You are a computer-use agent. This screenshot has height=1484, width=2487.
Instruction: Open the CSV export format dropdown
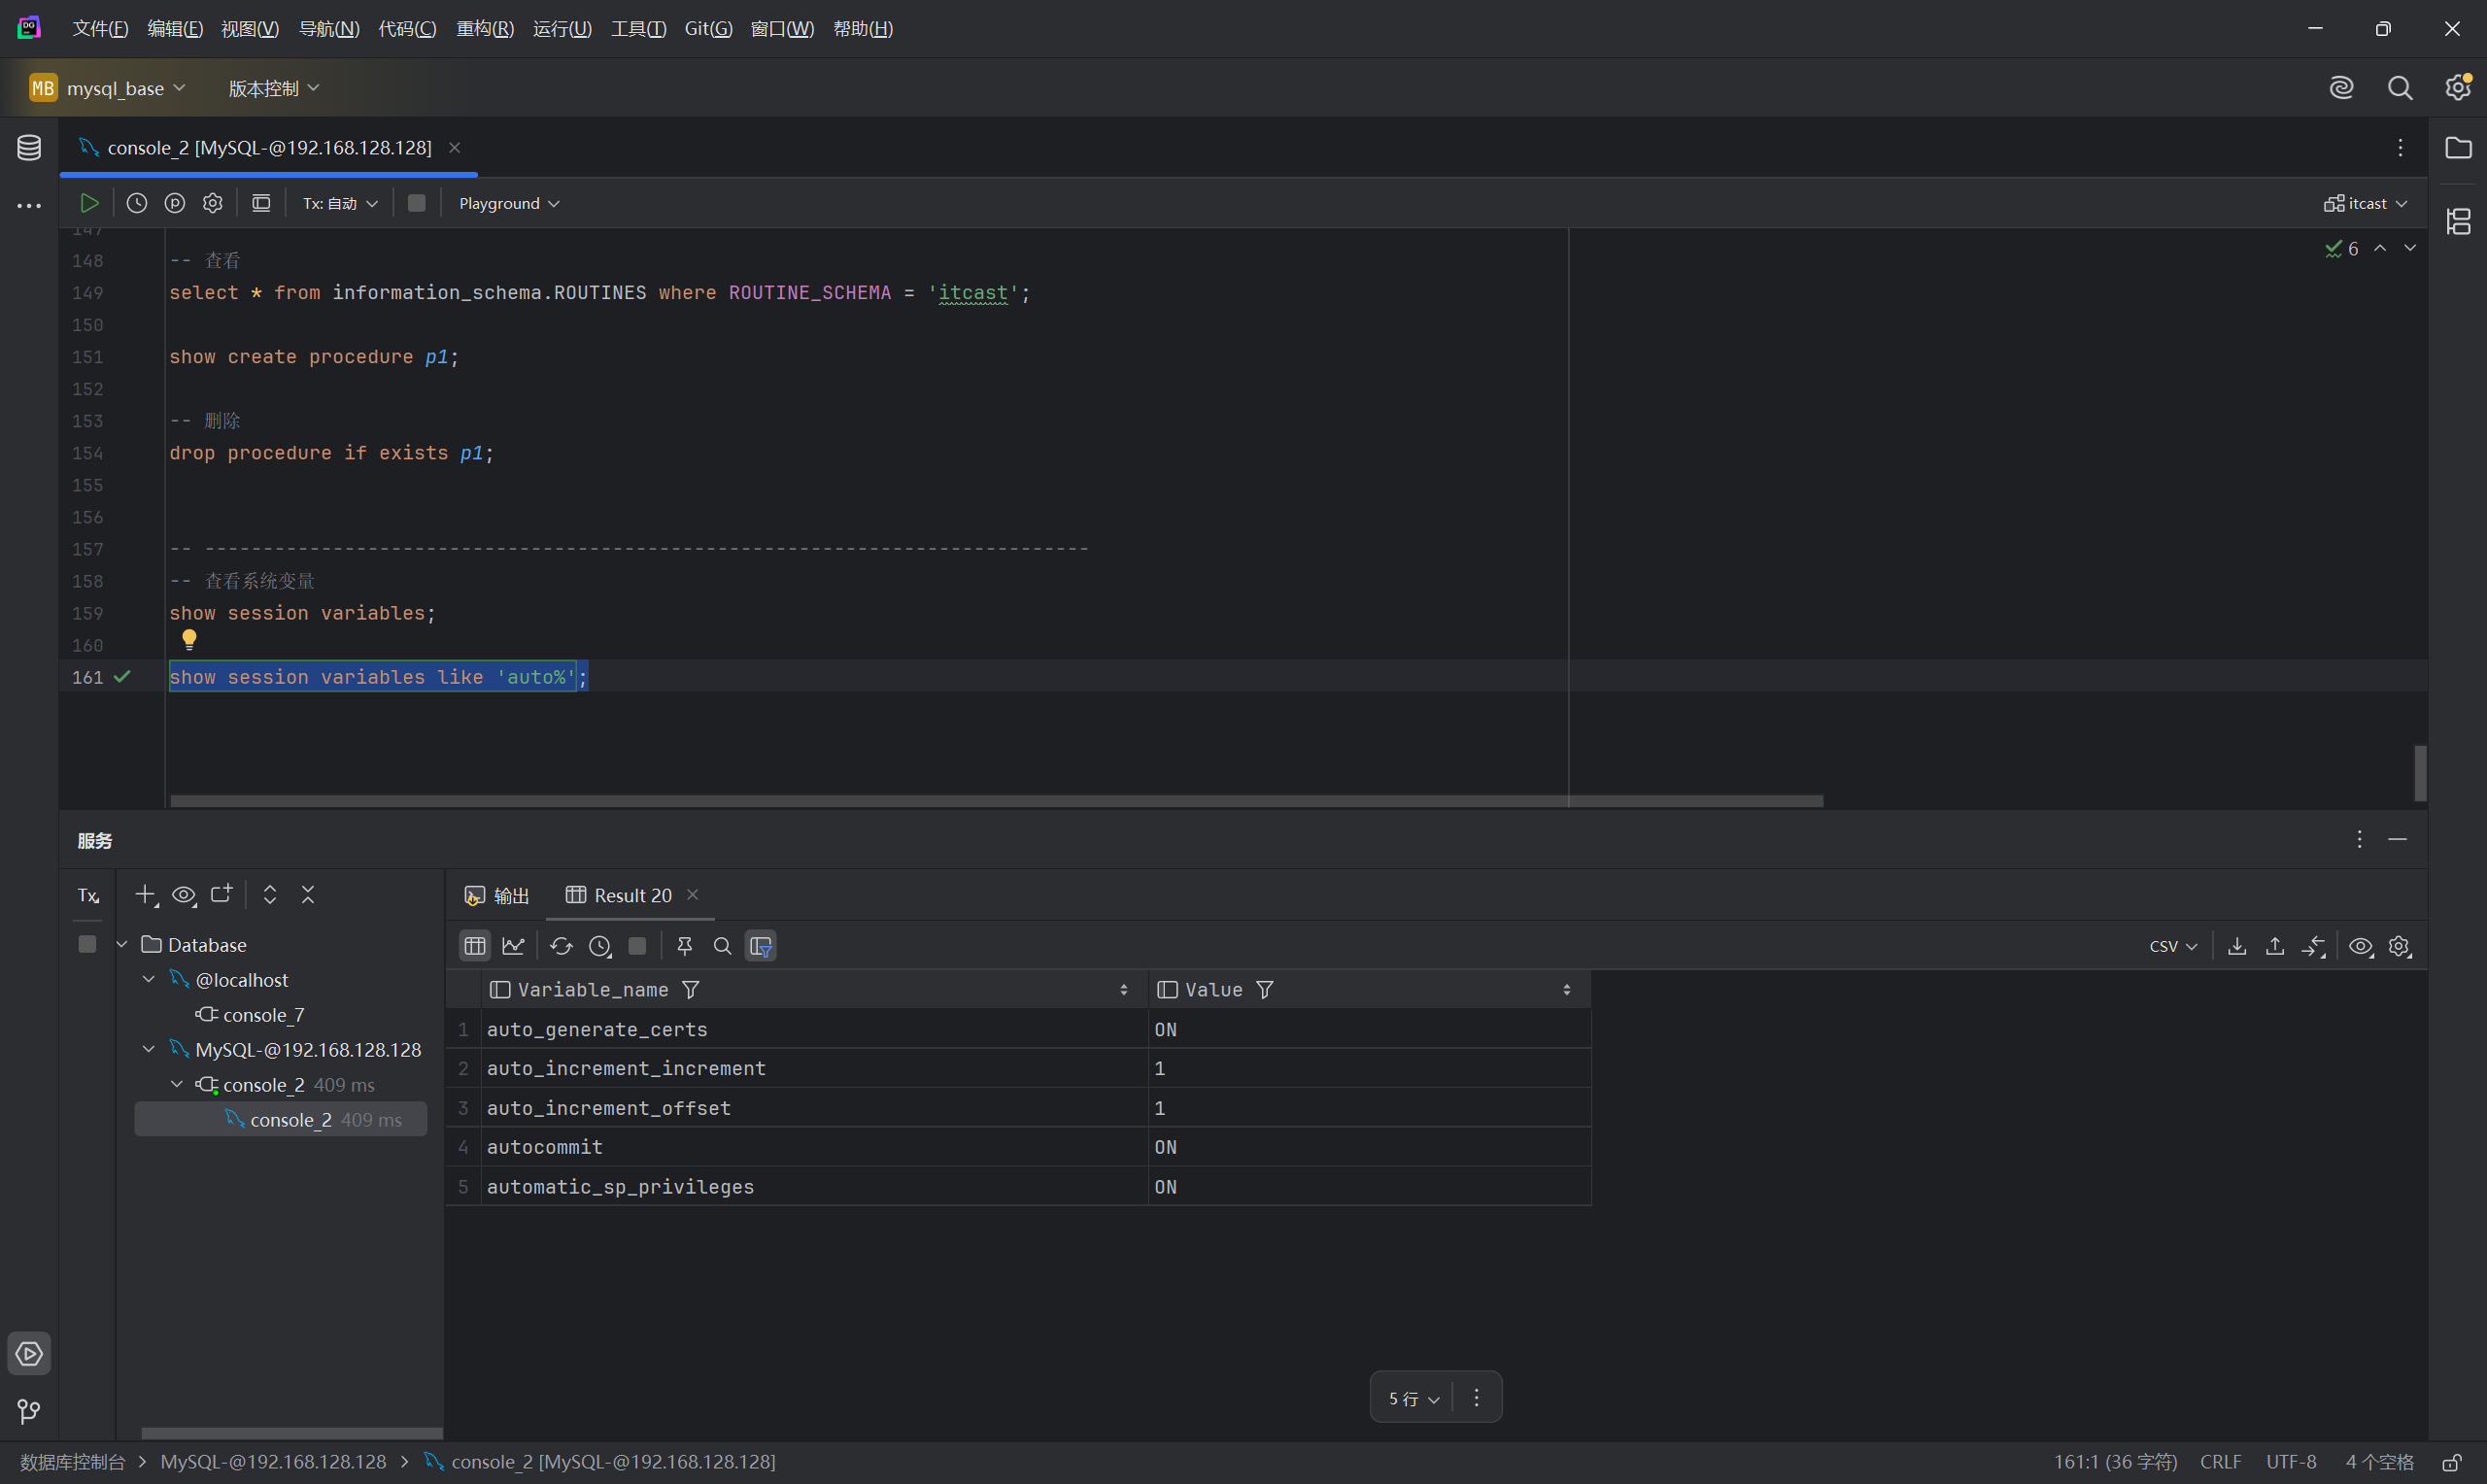[2172, 946]
